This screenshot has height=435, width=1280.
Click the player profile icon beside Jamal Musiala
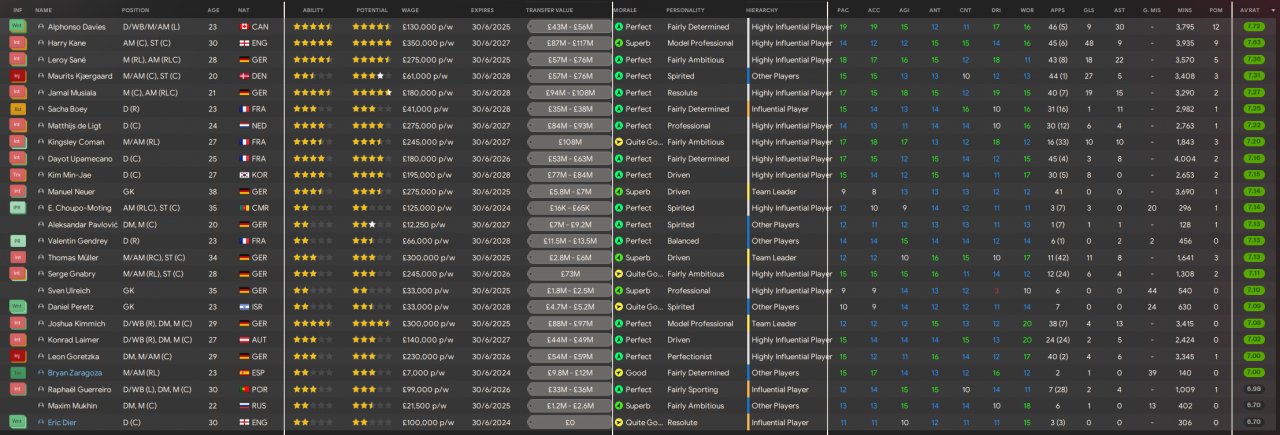40,93
